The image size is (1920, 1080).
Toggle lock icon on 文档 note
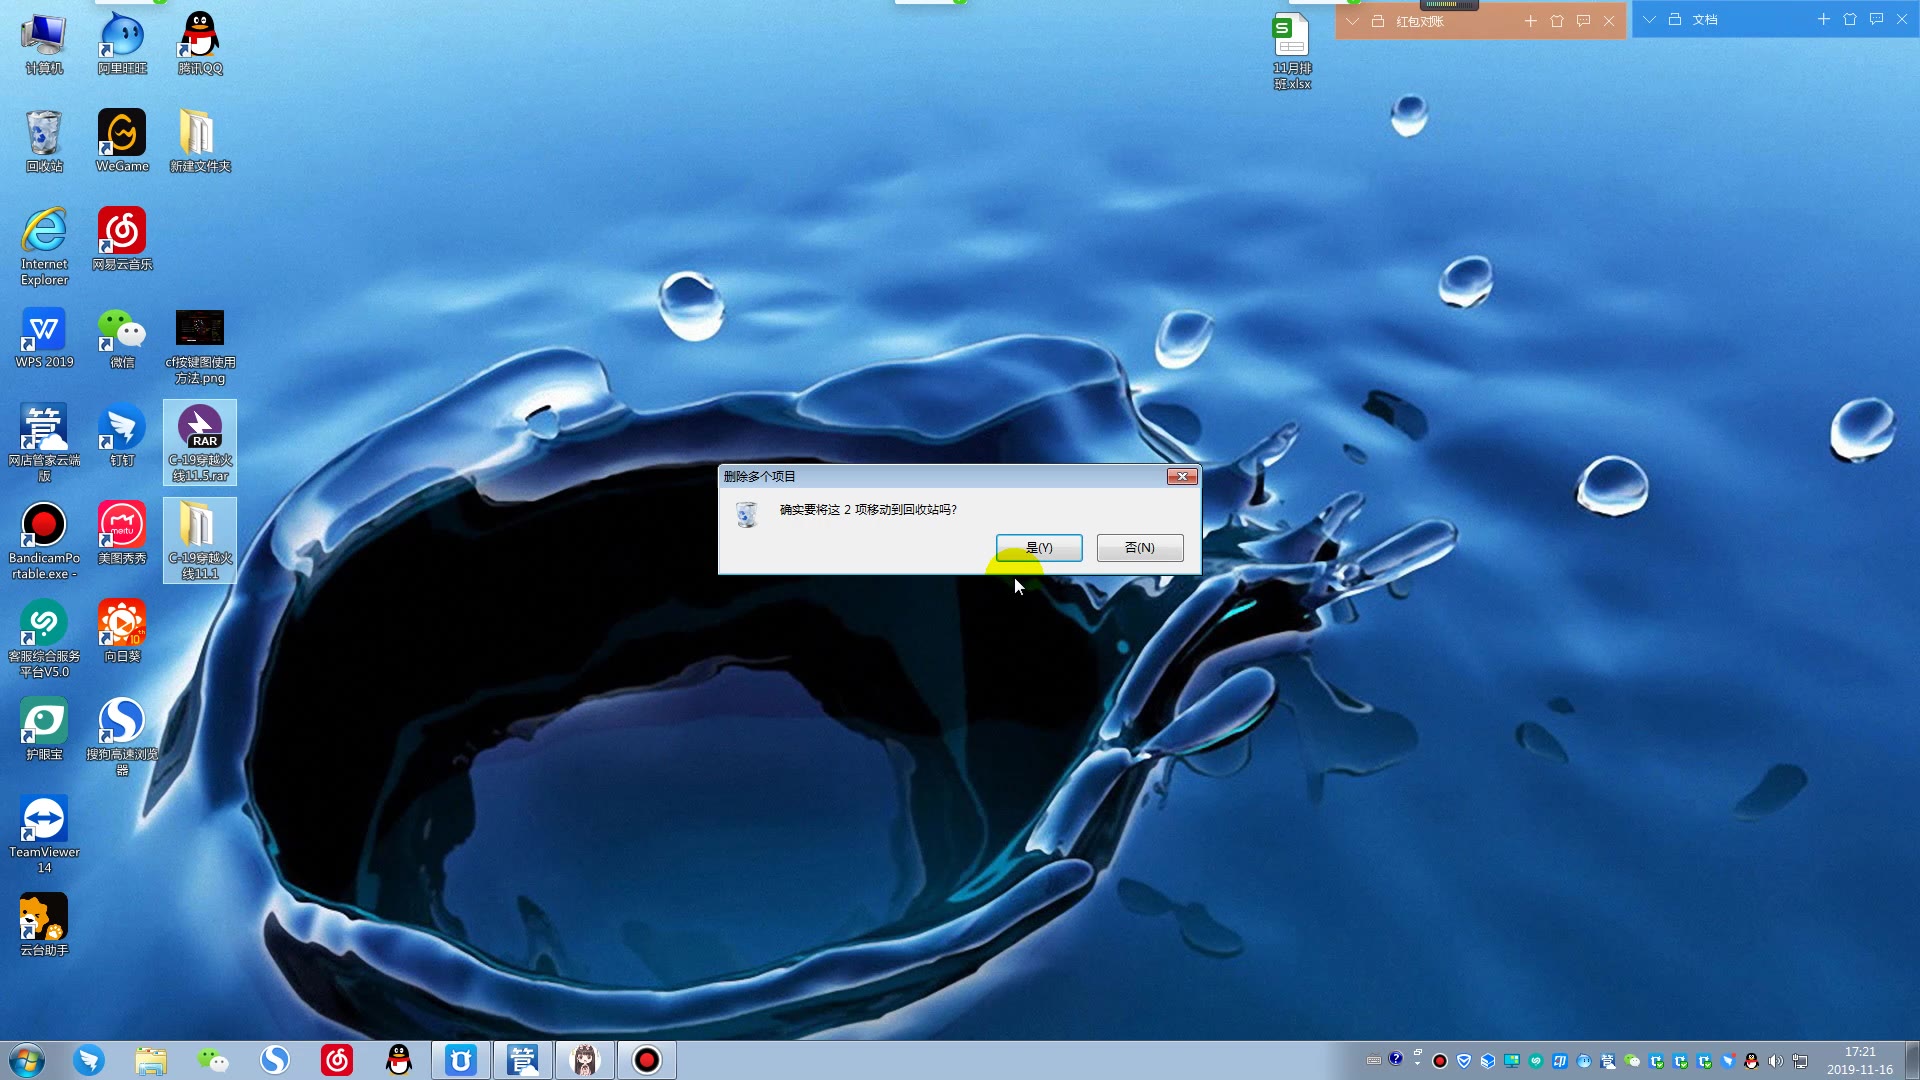pyautogui.click(x=1675, y=20)
